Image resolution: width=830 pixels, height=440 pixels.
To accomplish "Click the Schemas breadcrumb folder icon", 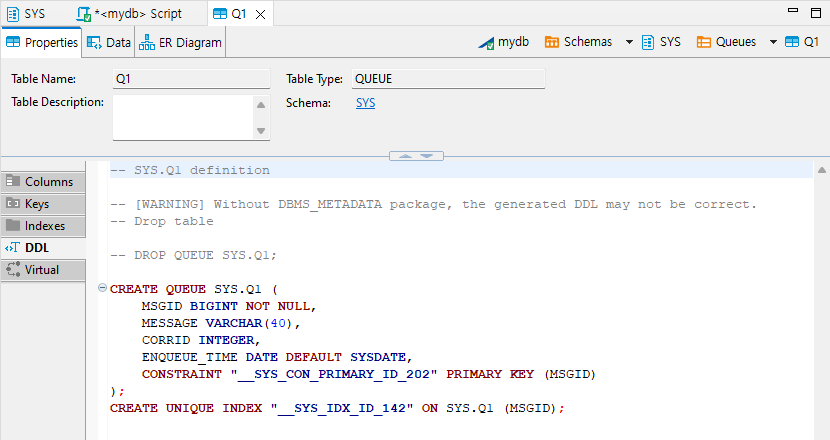I will click(x=551, y=42).
